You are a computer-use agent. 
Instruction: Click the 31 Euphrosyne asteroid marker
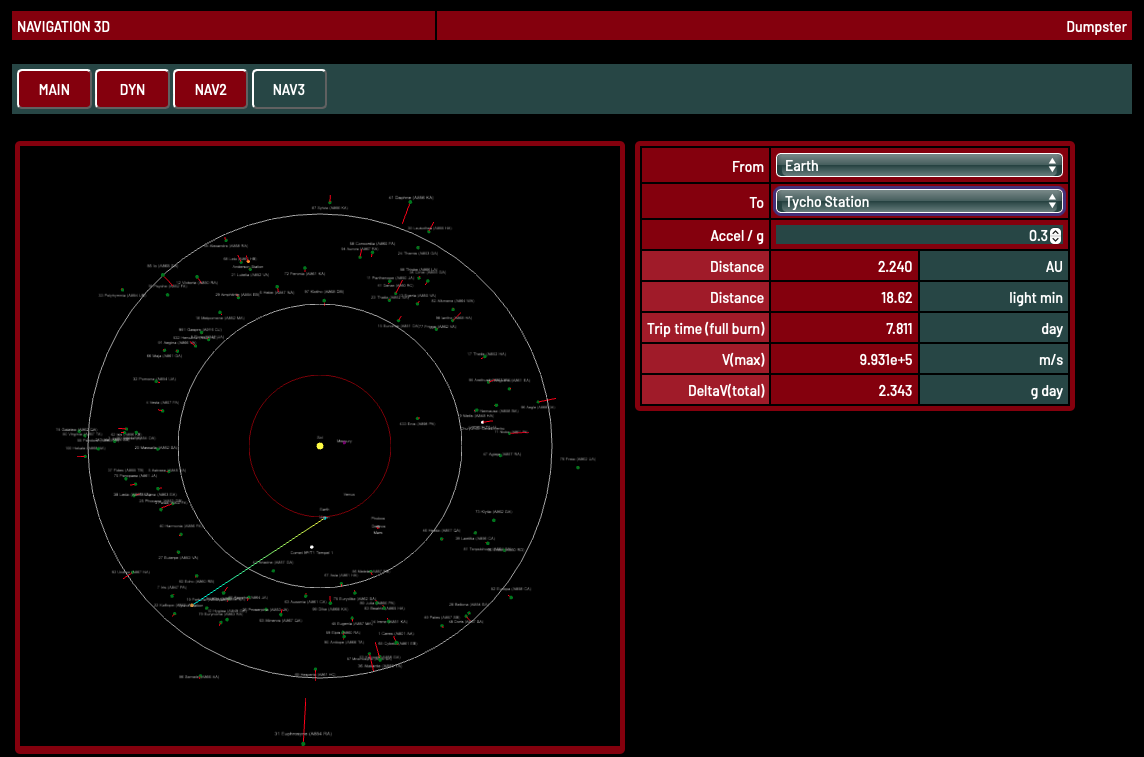coord(303,743)
